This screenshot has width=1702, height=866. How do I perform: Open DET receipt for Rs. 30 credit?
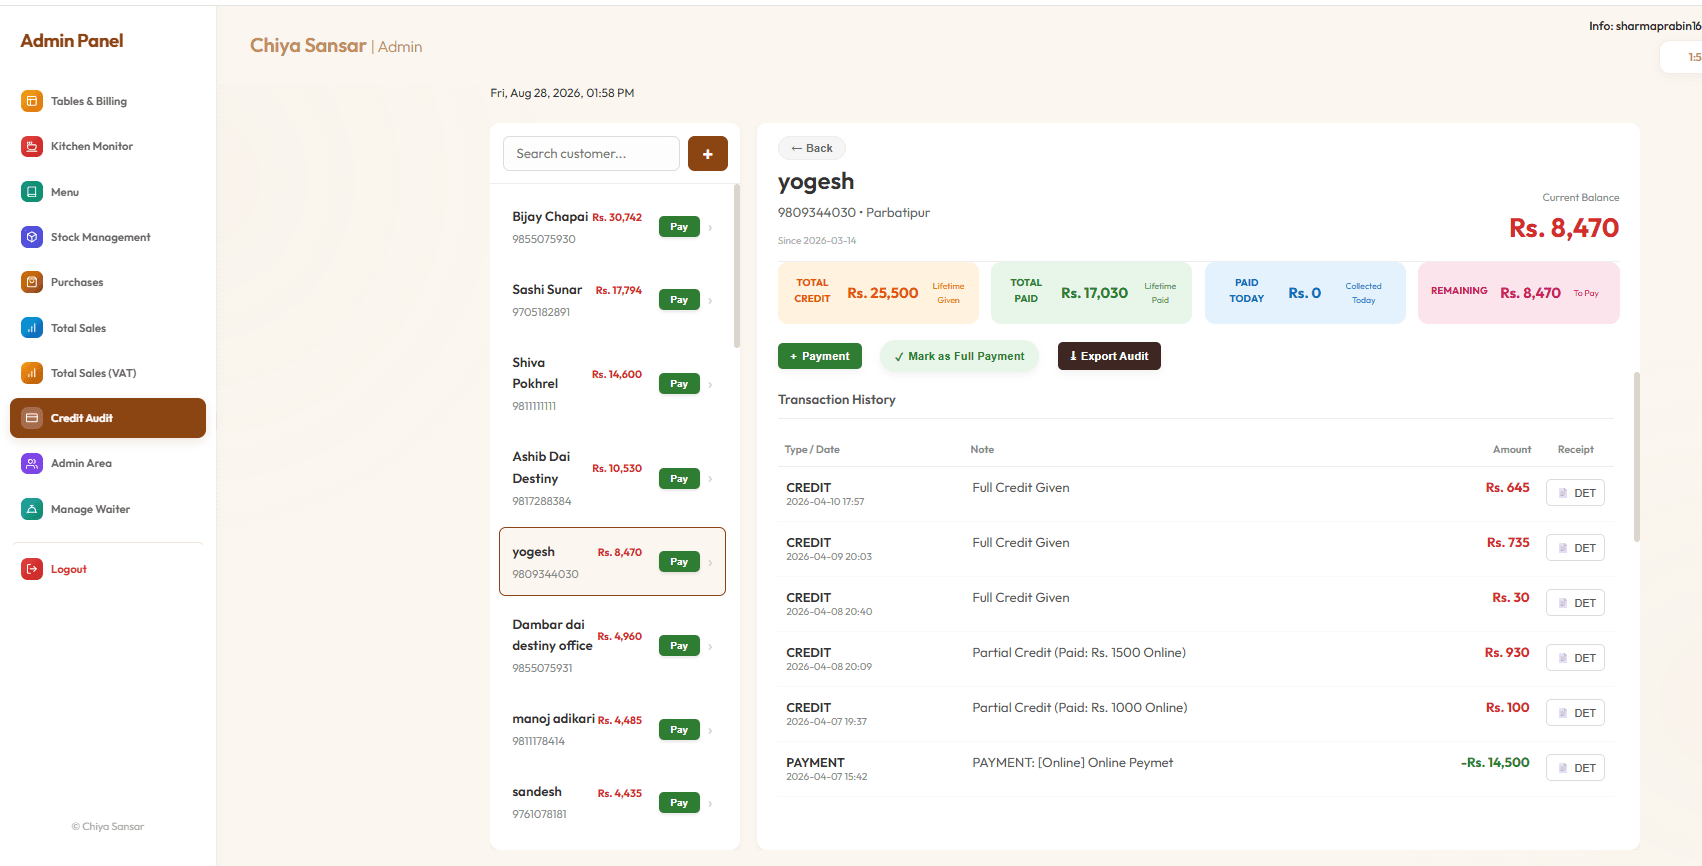click(x=1575, y=603)
